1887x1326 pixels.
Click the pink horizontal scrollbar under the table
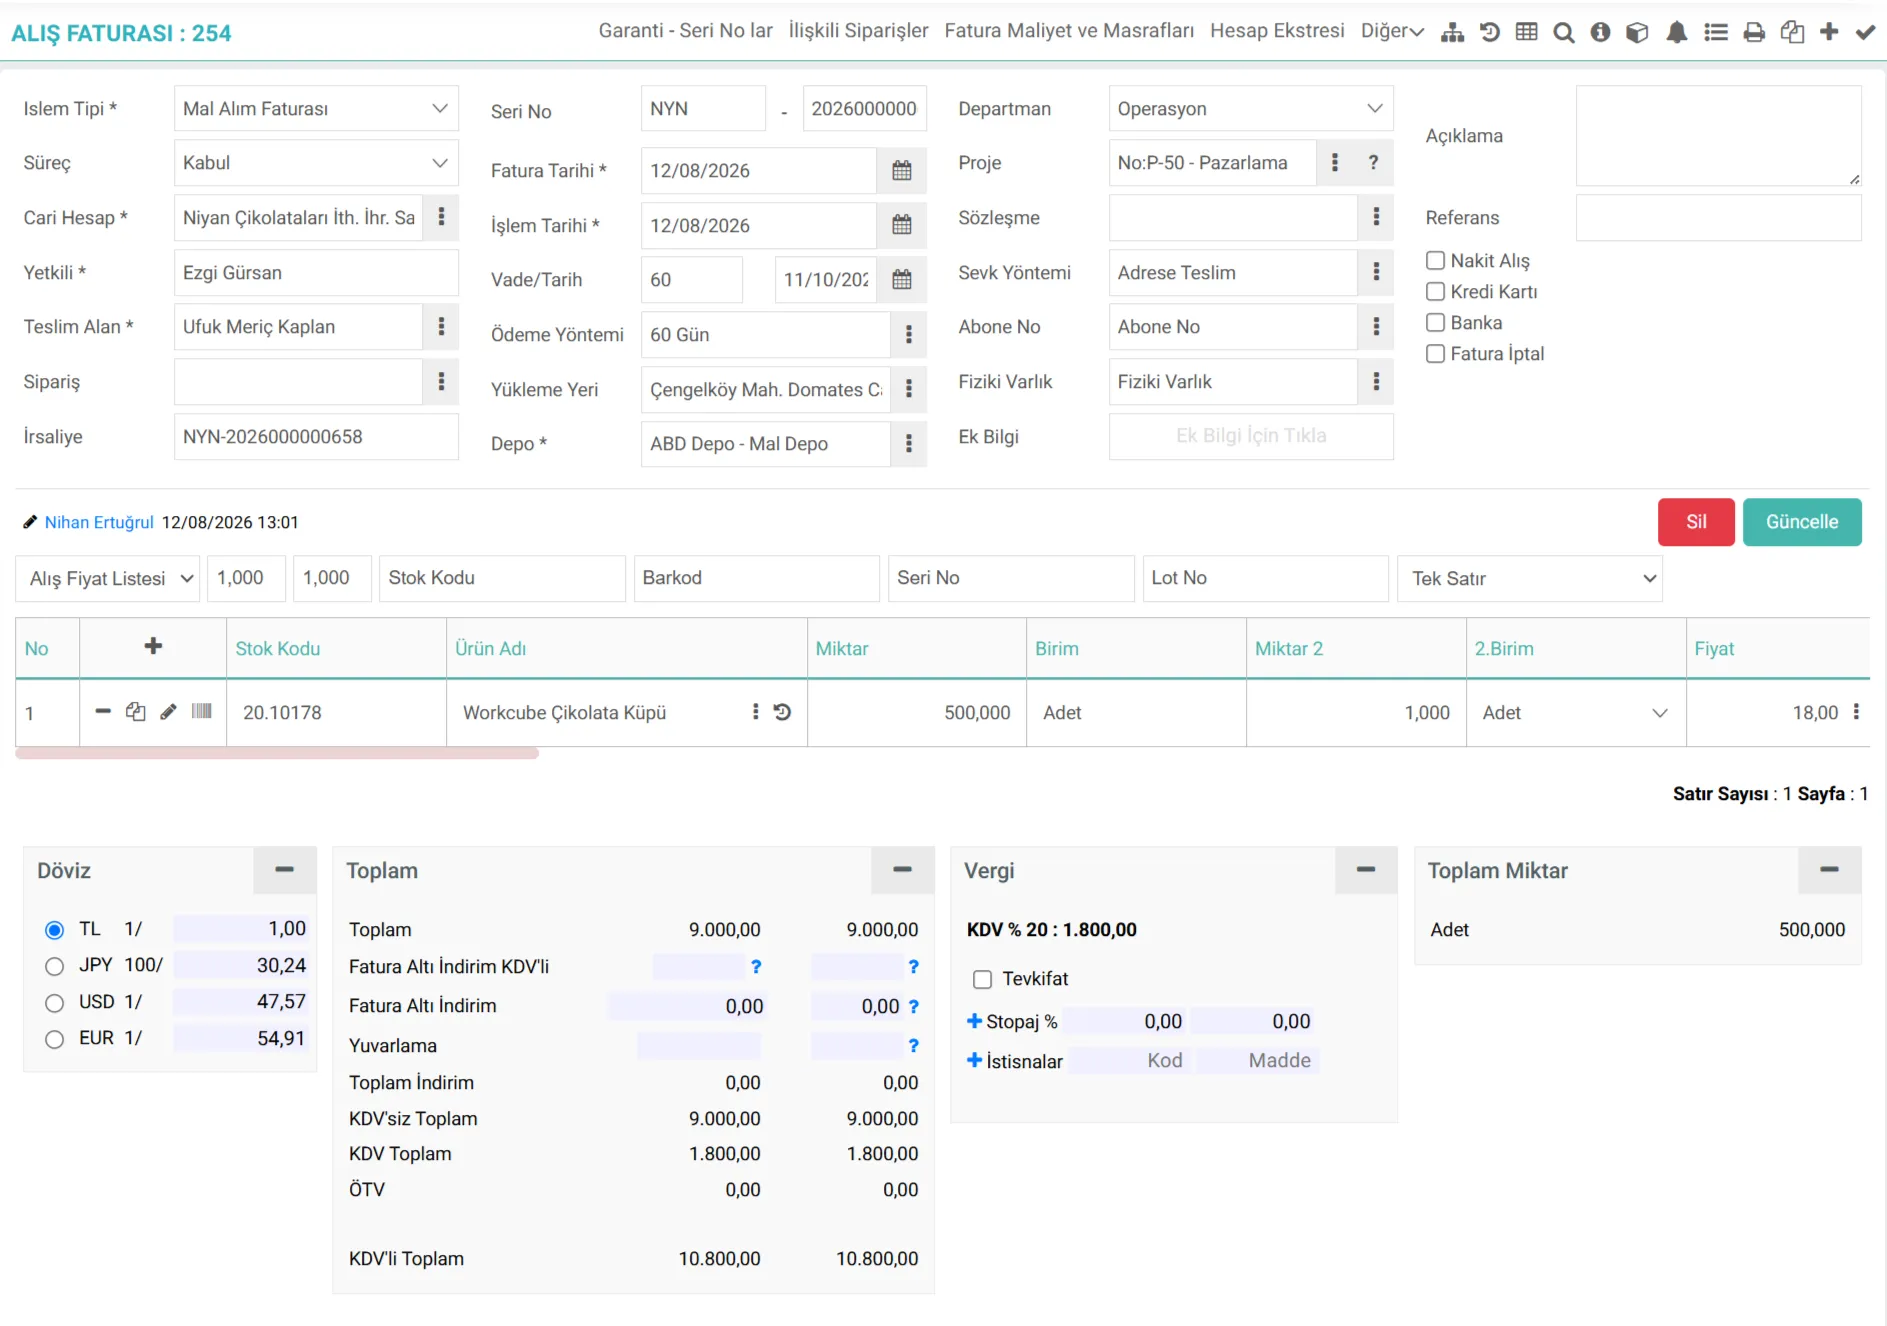(x=277, y=753)
